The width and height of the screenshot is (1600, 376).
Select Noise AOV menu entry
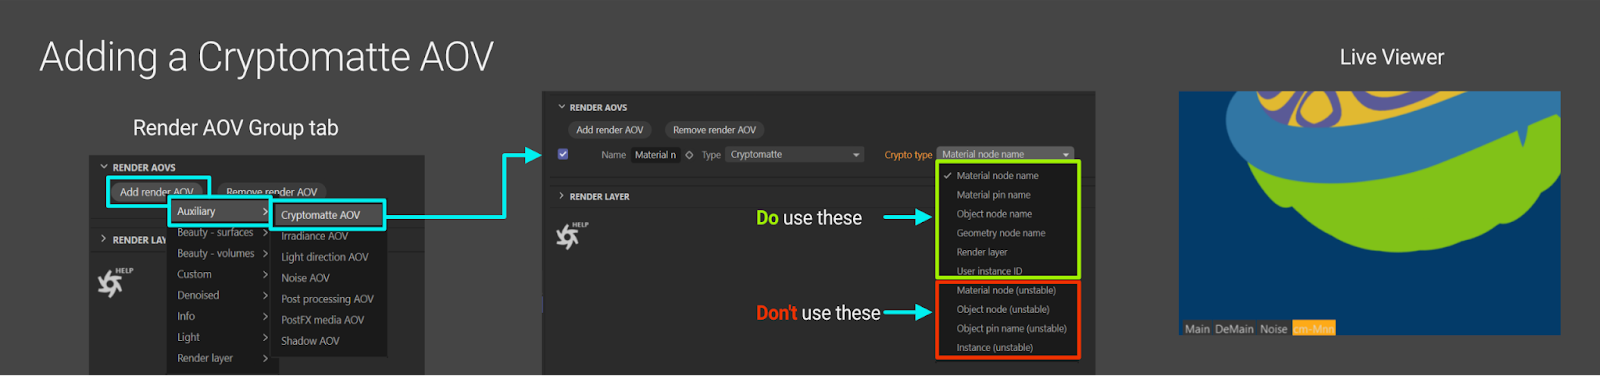(305, 278)
